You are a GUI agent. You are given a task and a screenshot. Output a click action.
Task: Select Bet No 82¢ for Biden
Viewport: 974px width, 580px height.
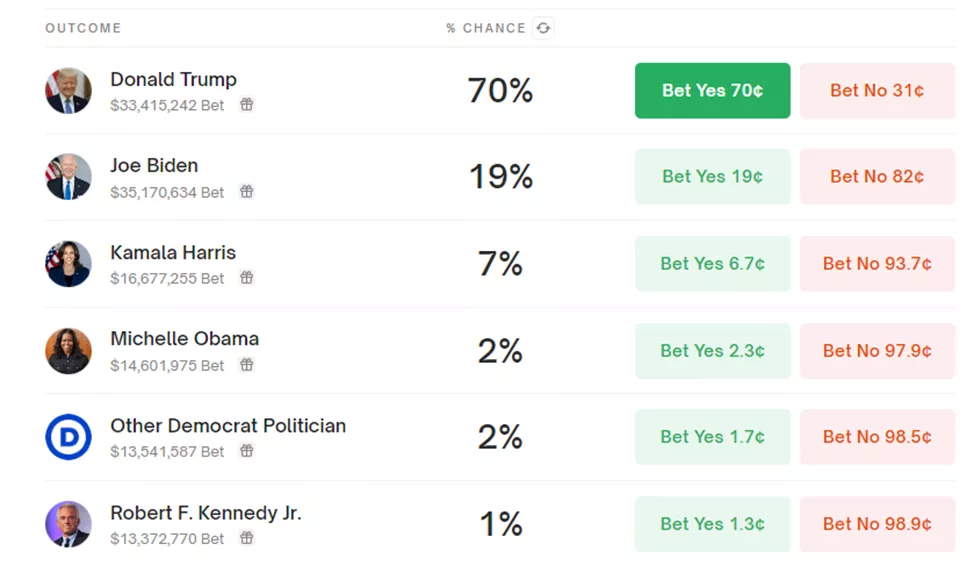coord(877,177)
